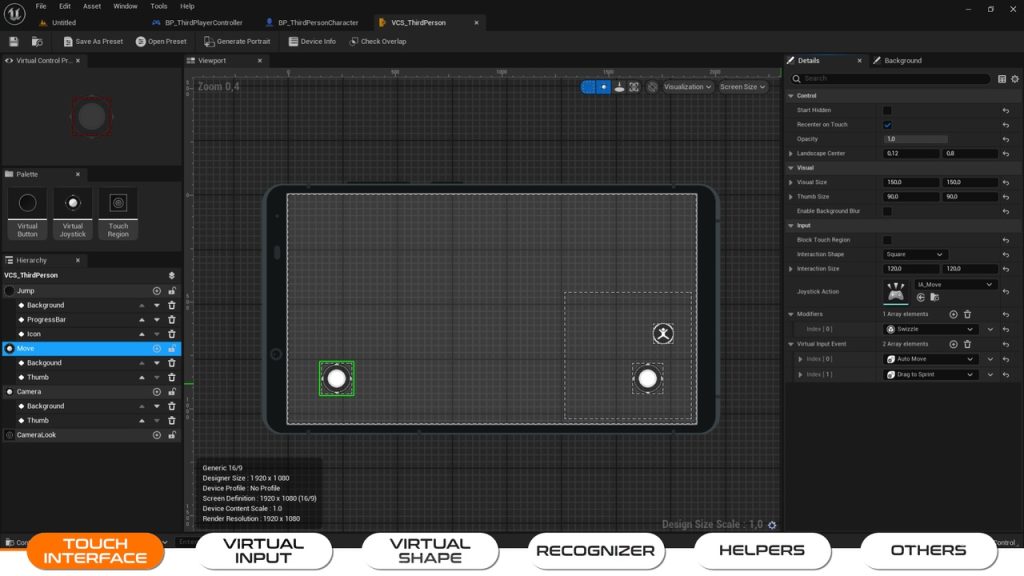Tick the Enable Background Blur checkbox
Viewport: 1024px width, 576px height.
click(x=887, y=211)
